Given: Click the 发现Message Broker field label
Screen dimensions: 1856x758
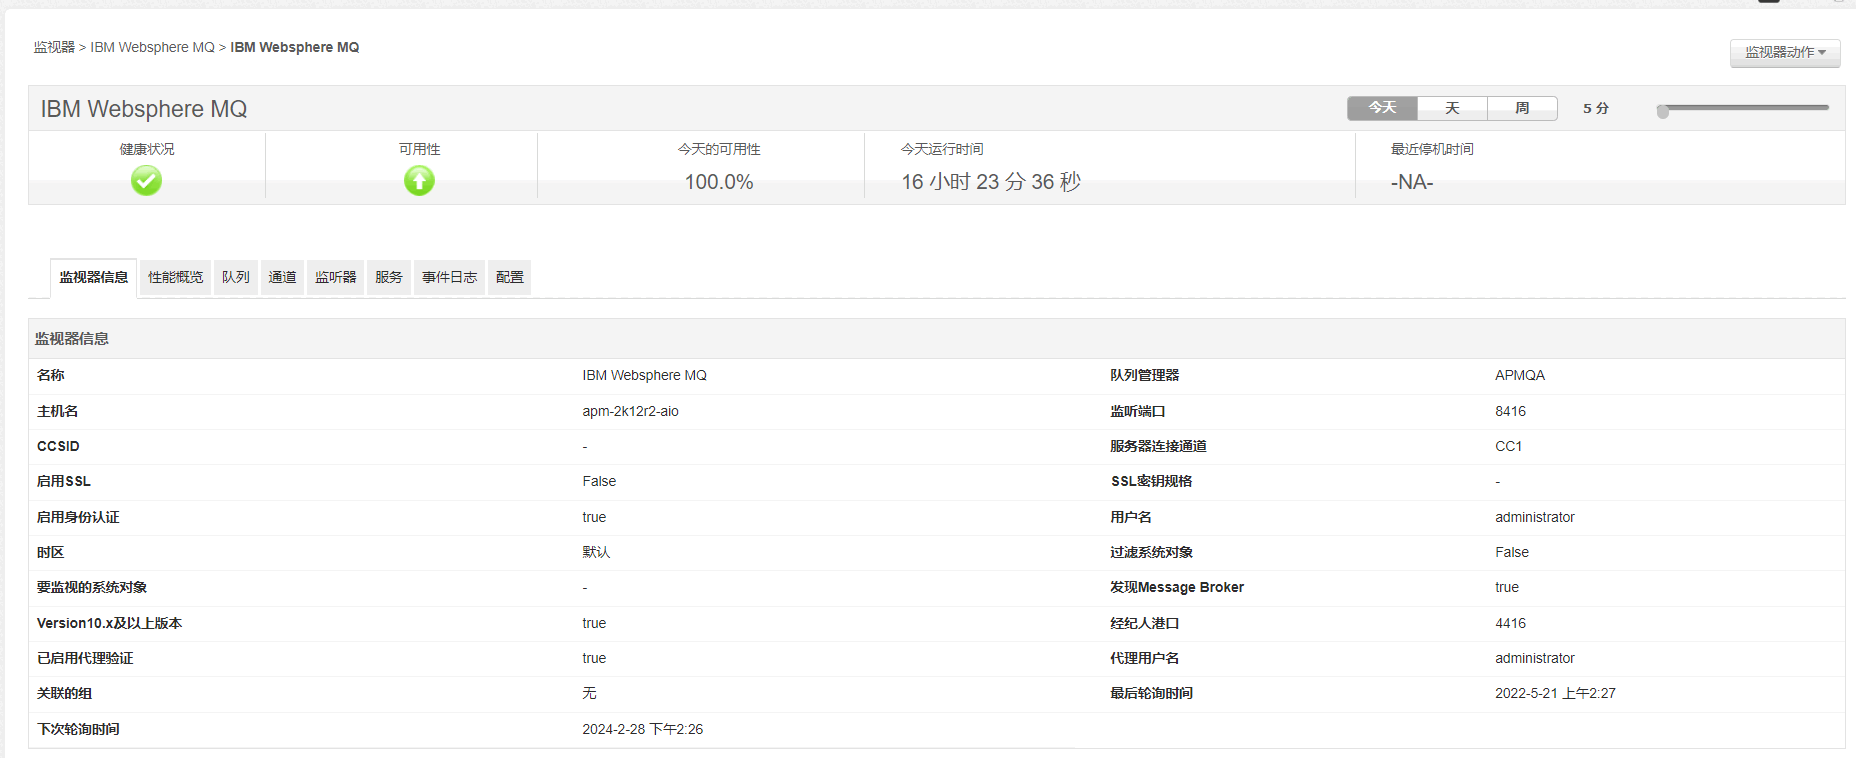Looking at the screenshot, I should pyautogui.click(x=1177, y=587).
